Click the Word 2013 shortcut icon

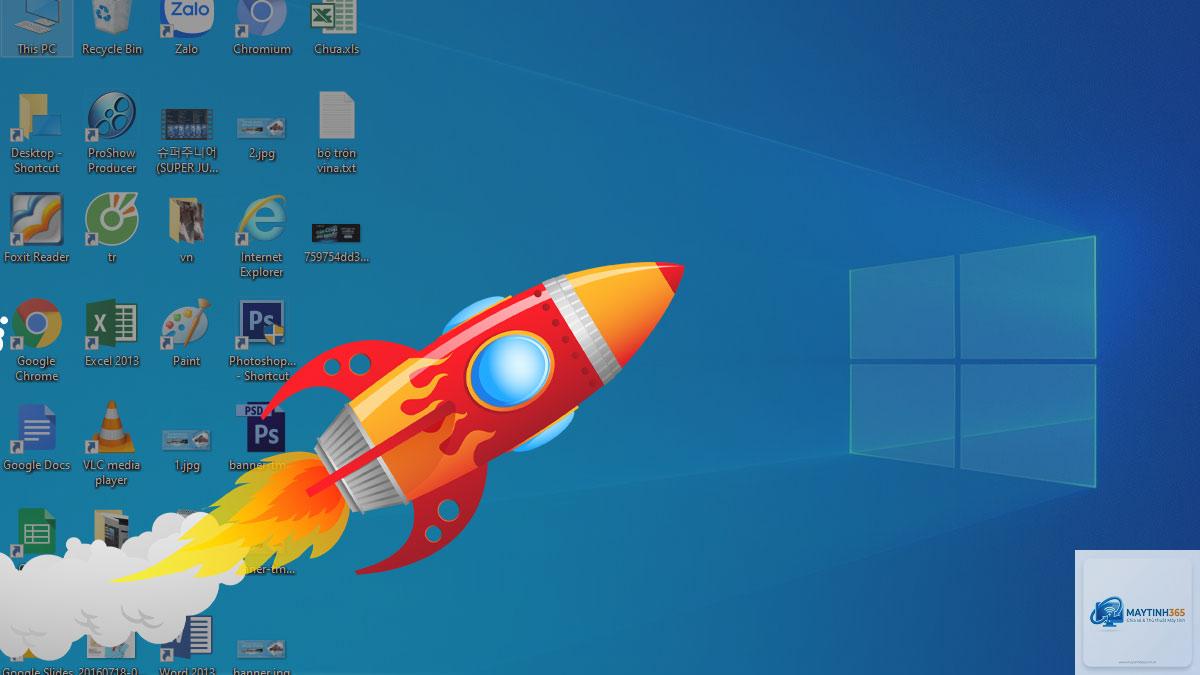click(187, 645)
